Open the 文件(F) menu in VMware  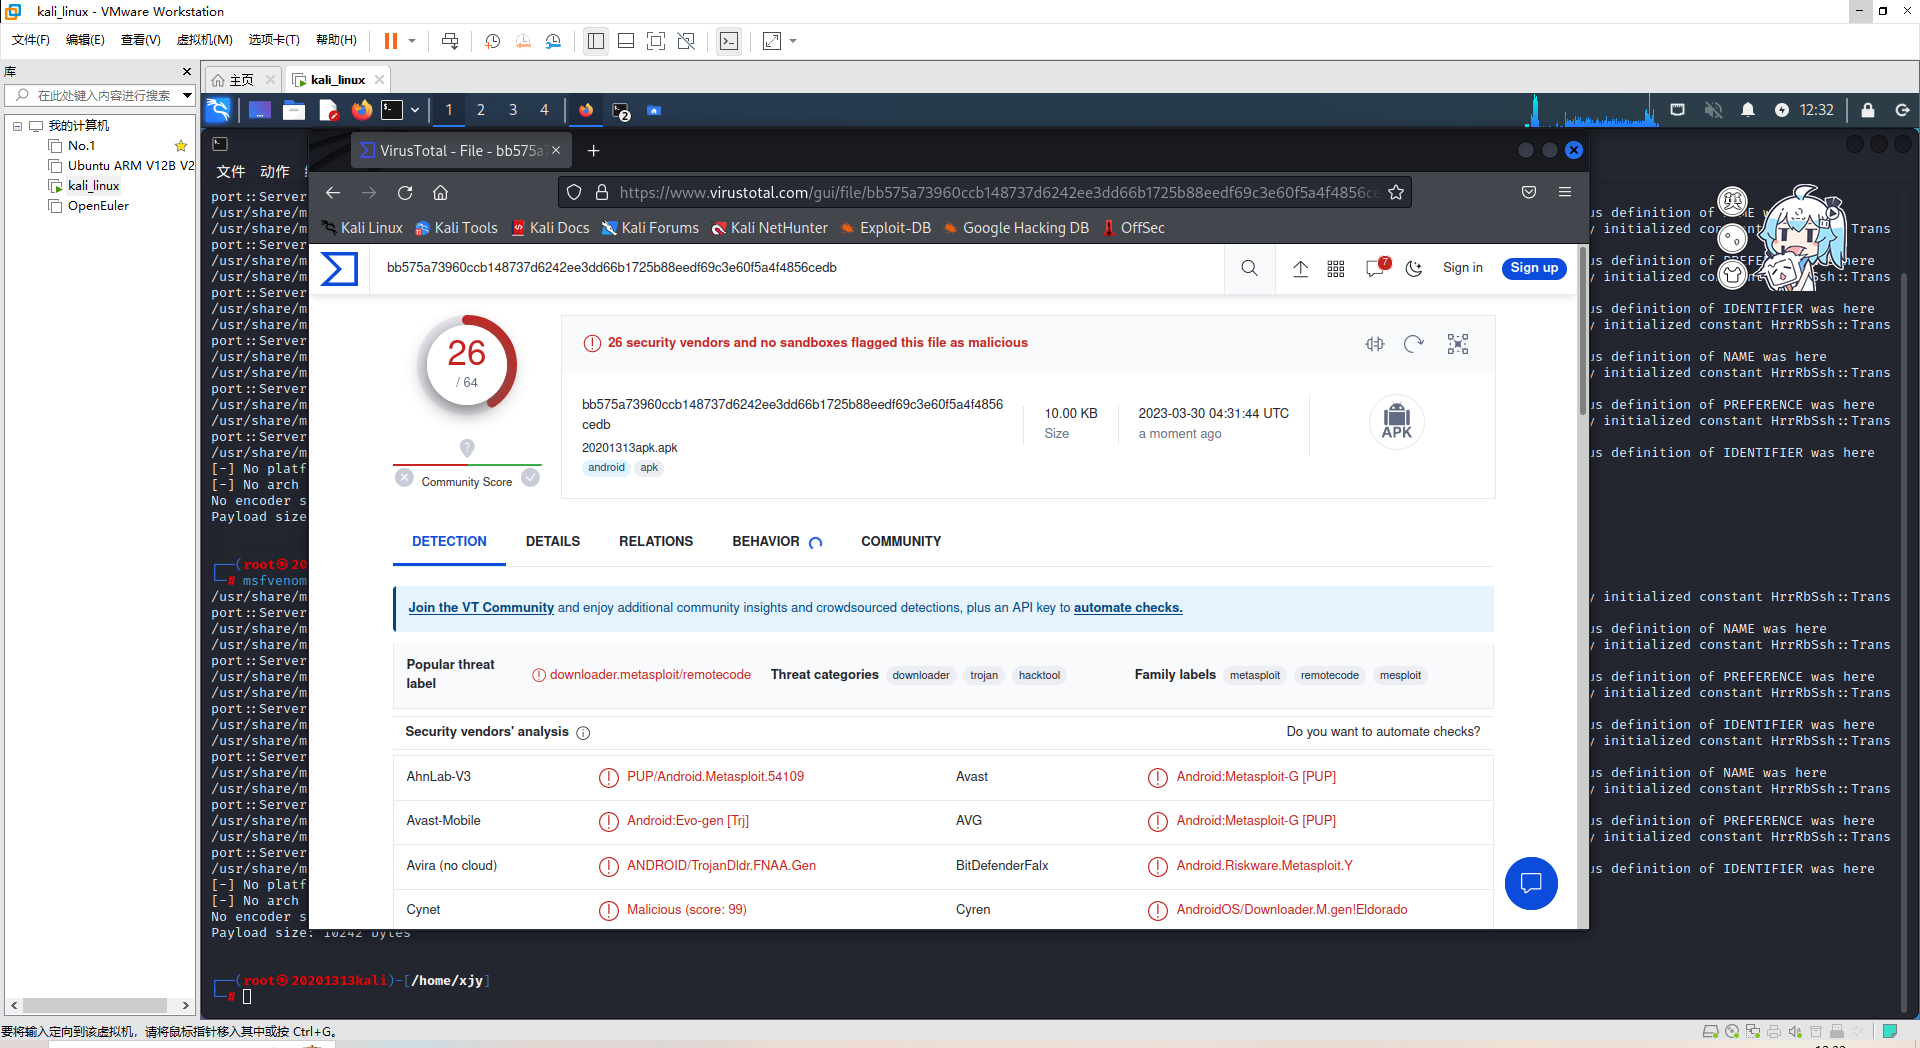(30, 40)
